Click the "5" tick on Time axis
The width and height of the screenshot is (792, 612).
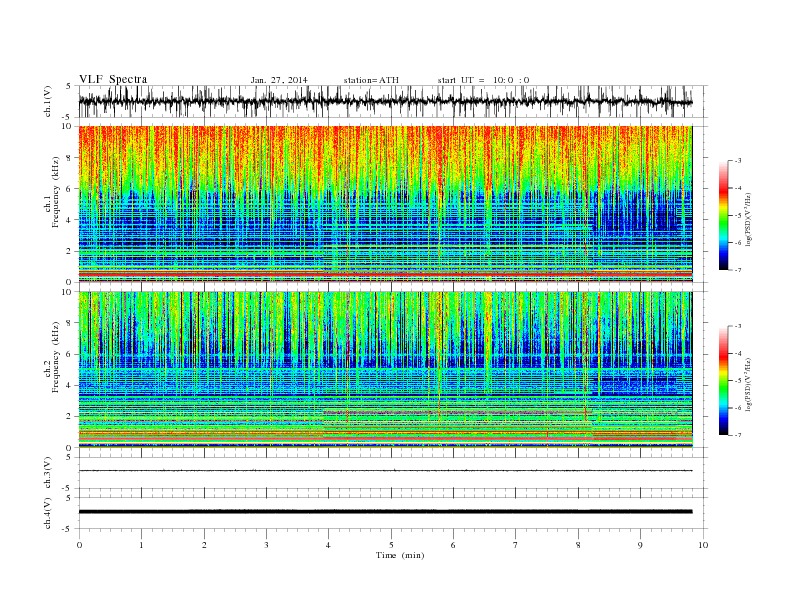click(391, 545)
